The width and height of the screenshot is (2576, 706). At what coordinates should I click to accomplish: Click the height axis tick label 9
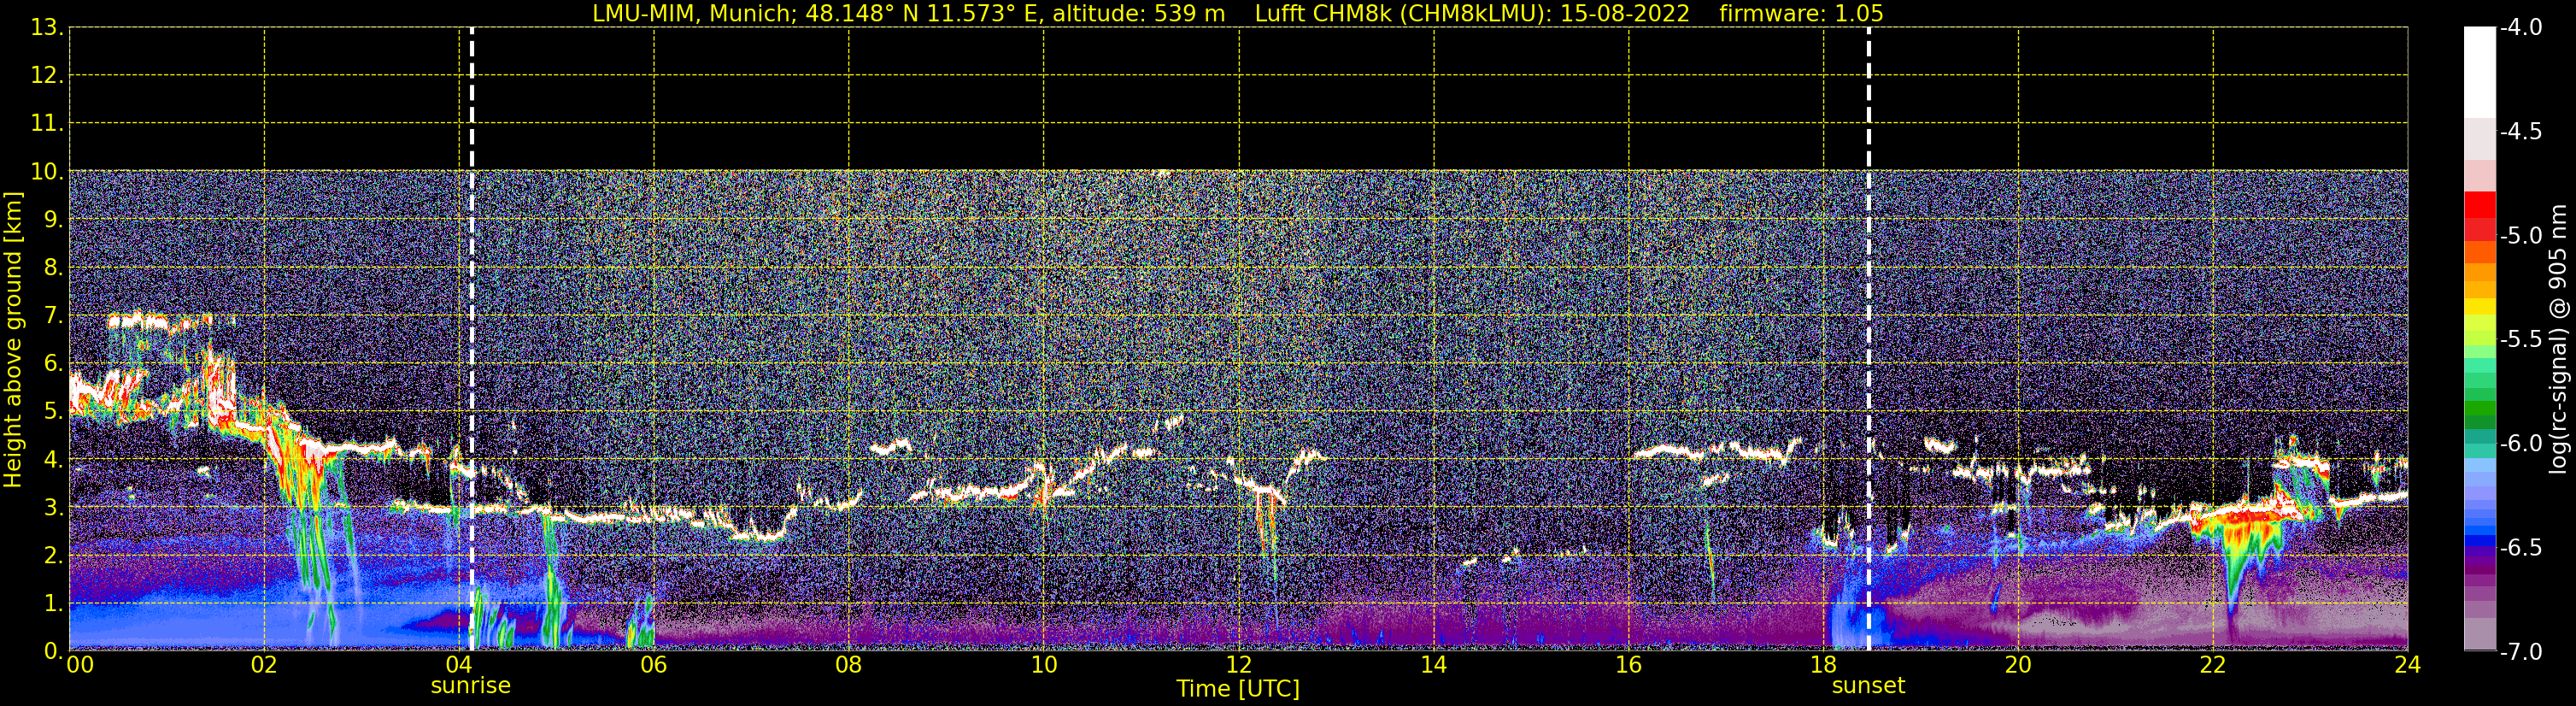52,219
